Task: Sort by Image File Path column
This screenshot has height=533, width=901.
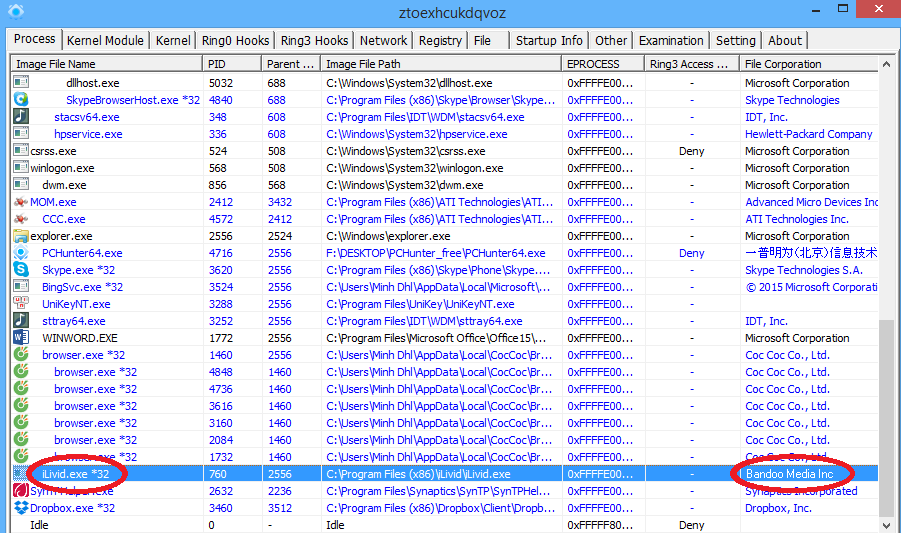Action: [441, 64]
